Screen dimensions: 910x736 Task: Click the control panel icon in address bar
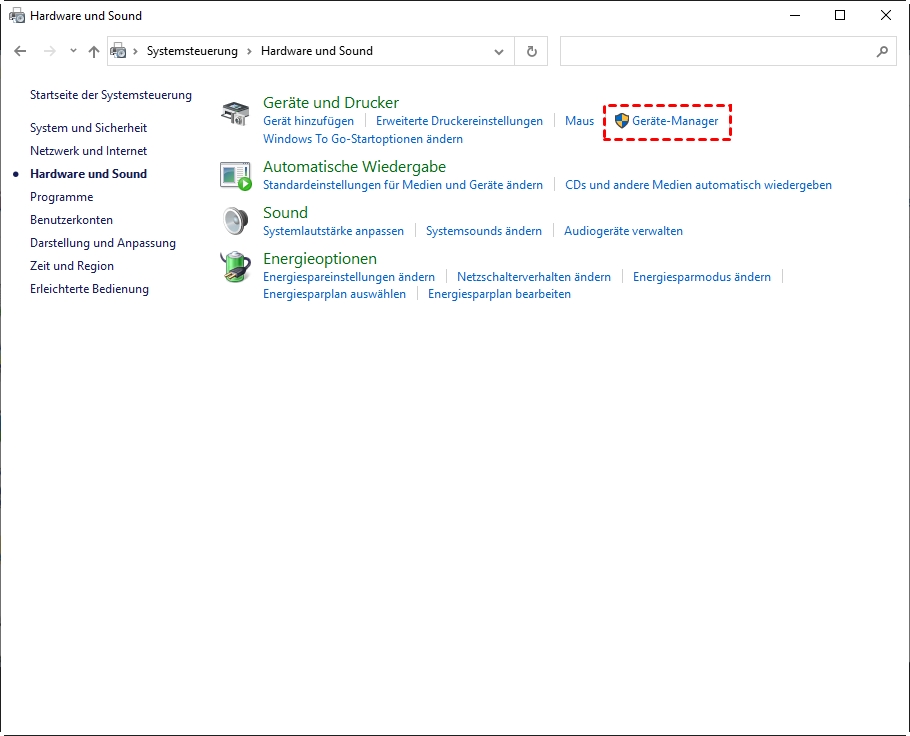tap(118, 51)
